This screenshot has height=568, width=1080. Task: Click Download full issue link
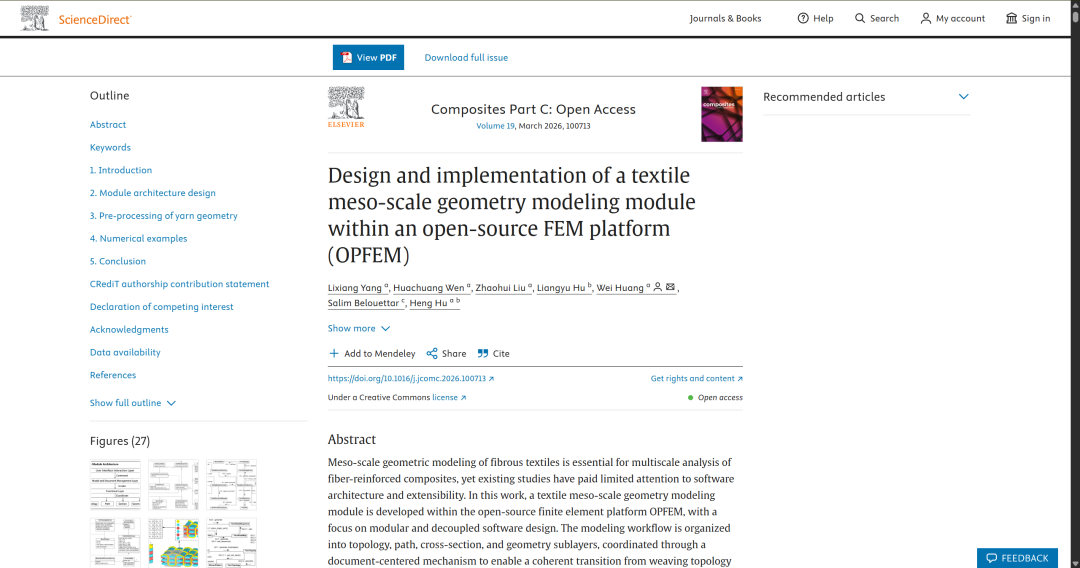pyautogui.click(x=466, y=58)
